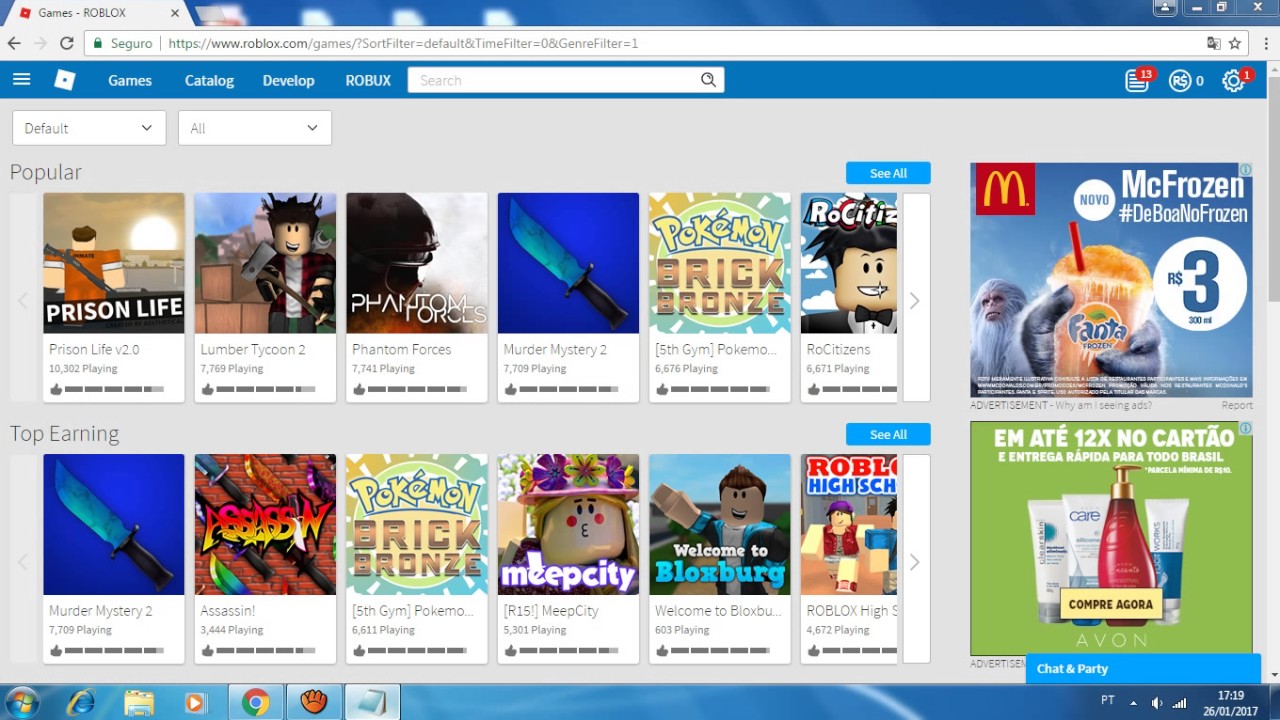Open the settings gear icon
This screenshot has width=1280, height=720.
[1234, 81]
